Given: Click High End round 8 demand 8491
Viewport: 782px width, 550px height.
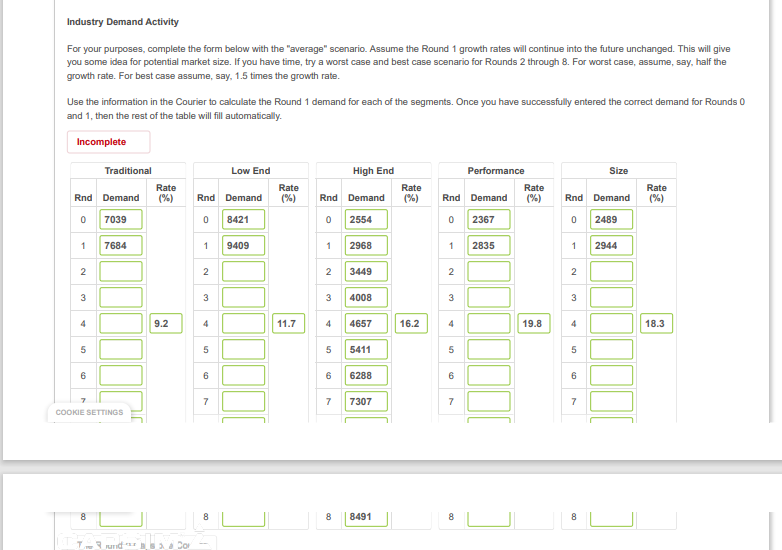Looking at the screenshot, I should pyautogui.click(x=366, y=518).
